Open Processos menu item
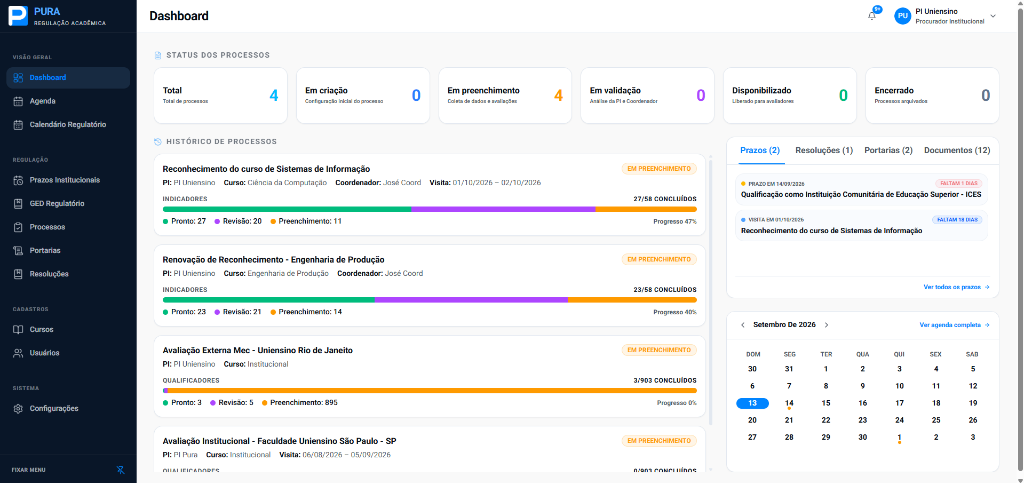 (68, 227)
